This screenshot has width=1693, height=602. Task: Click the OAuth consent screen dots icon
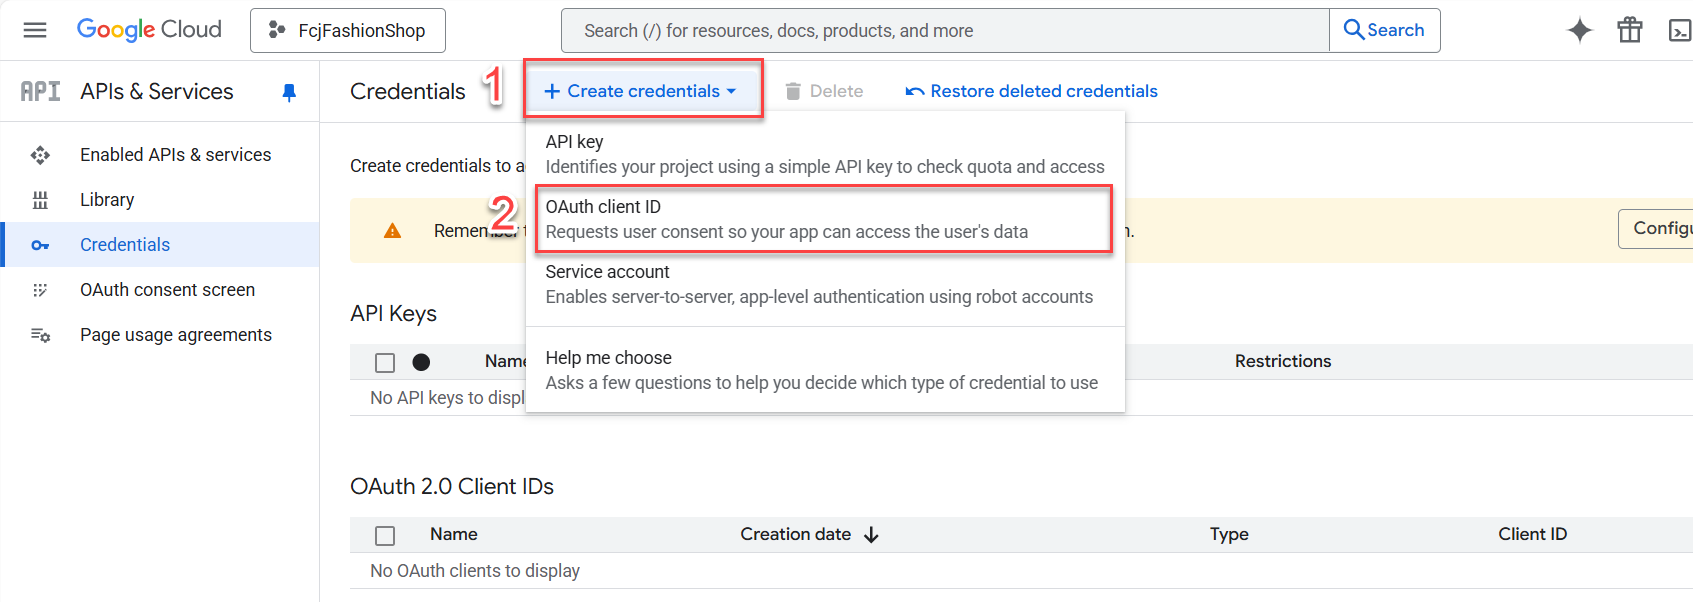[40, 290]
